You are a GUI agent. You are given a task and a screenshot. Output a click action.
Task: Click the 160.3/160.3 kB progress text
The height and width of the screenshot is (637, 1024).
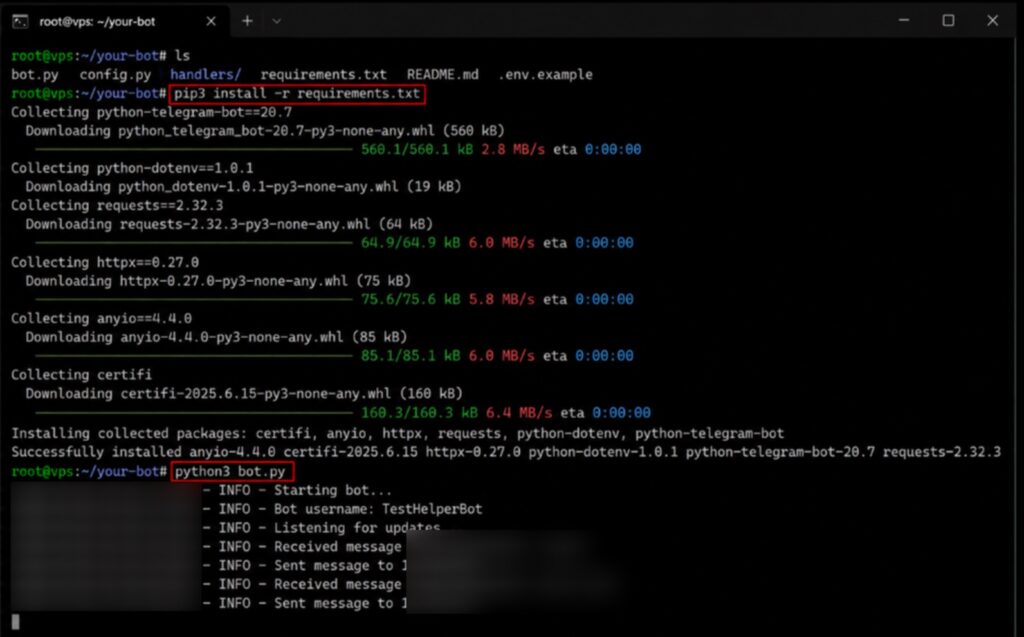pos(419,413)
